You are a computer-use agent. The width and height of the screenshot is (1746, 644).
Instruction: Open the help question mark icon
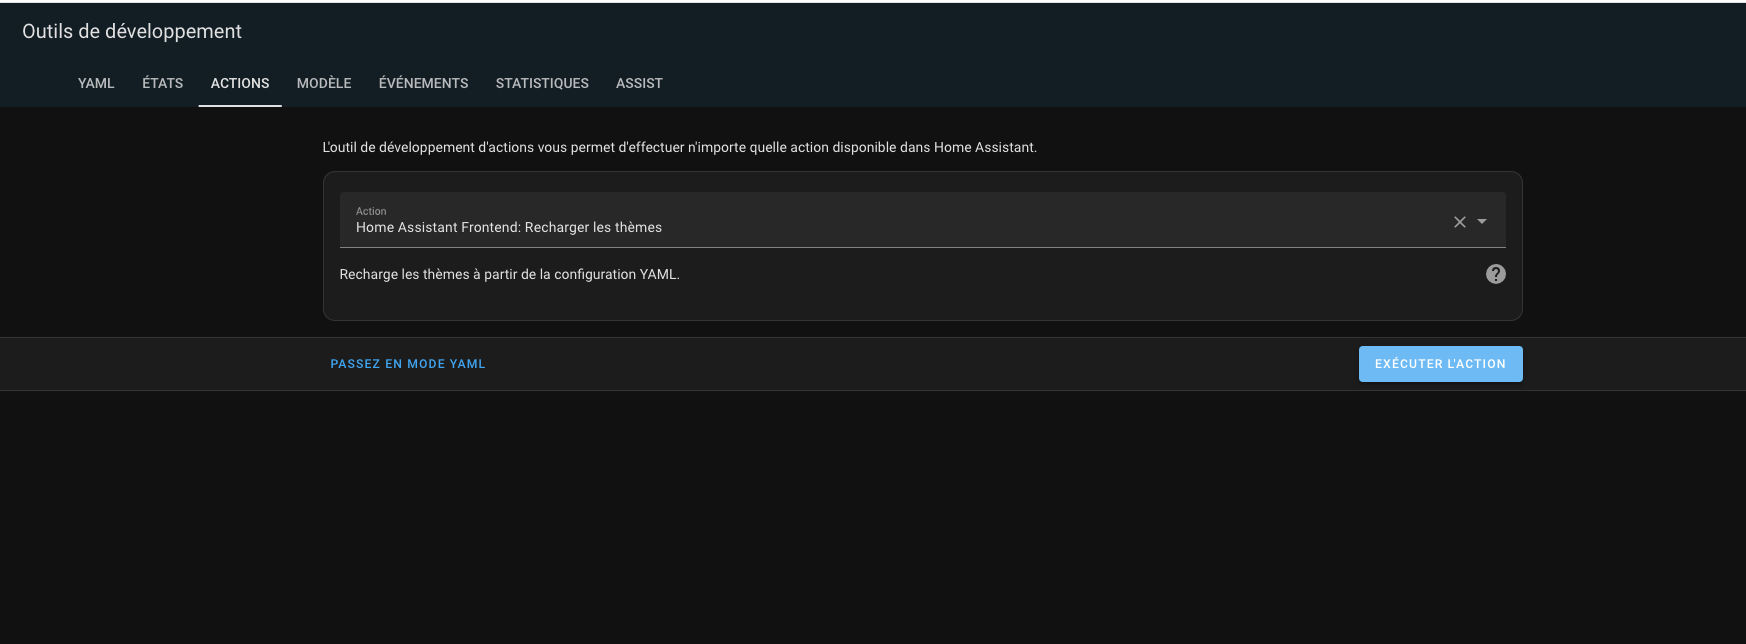click(1495, 274)
